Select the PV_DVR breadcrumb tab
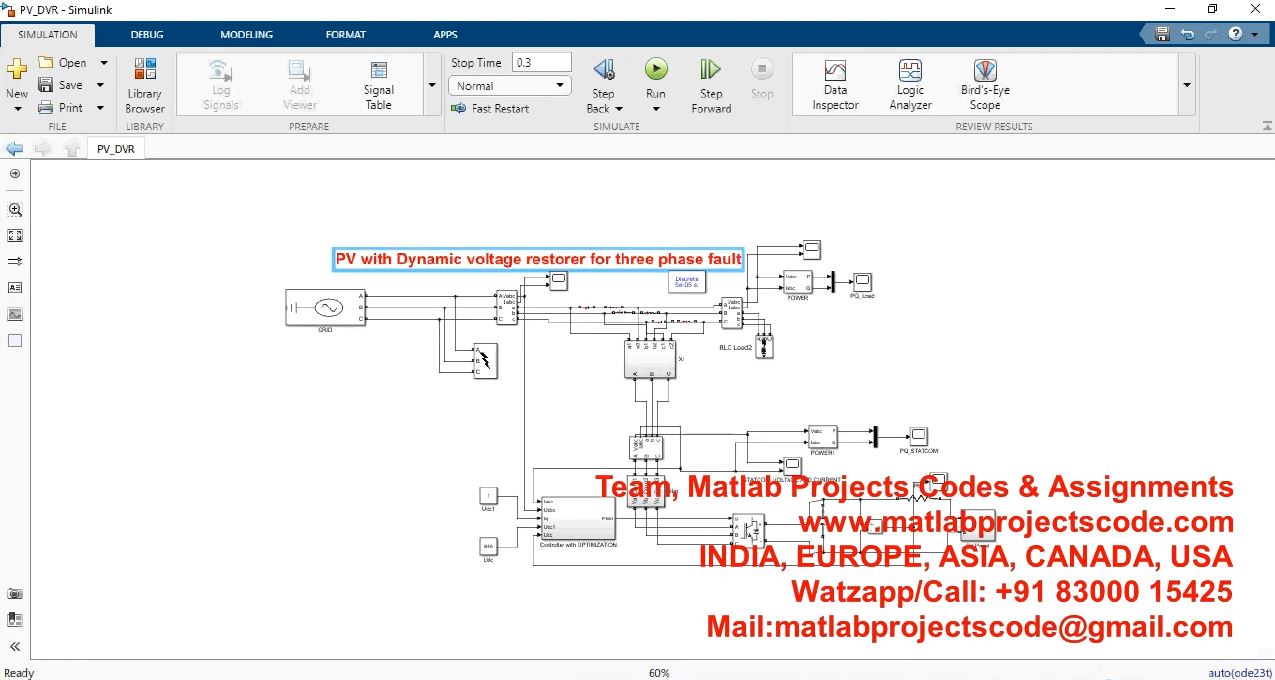Viewport: 1275px width, 680px height. click(x=116, y=149)
